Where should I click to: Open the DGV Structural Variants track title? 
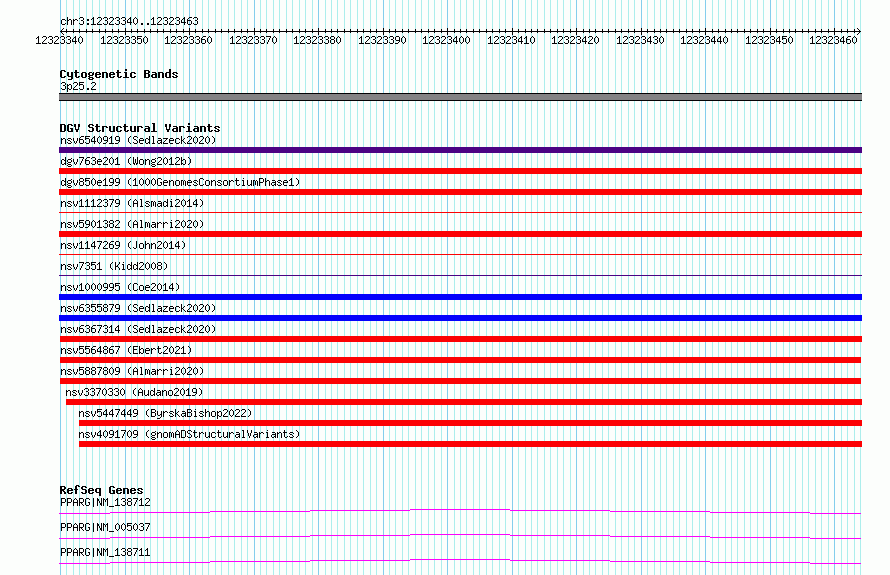(x=140, y=128)
